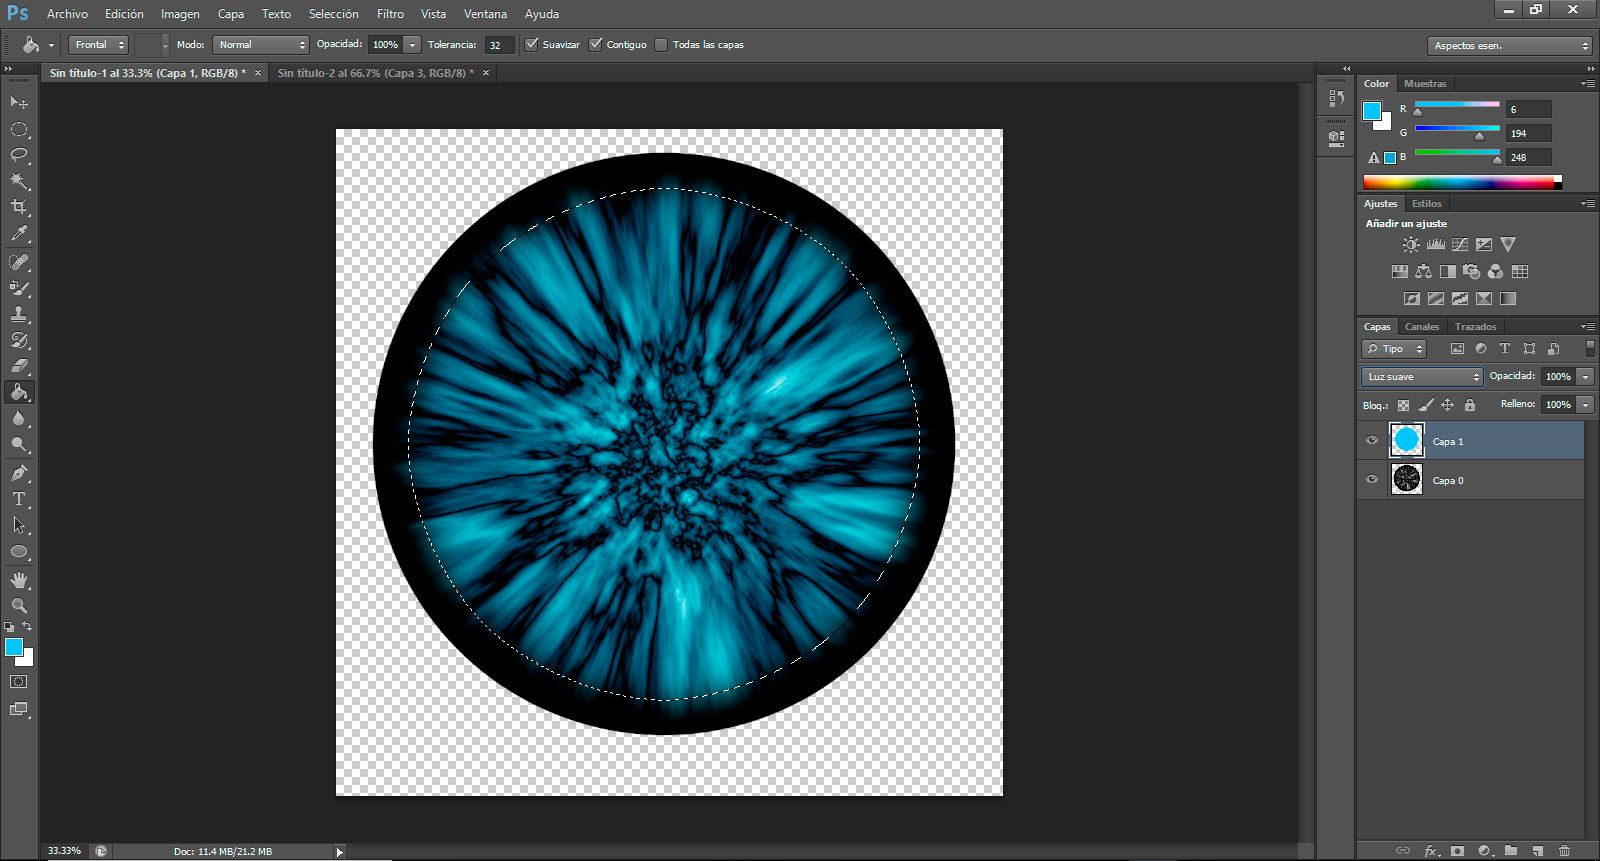Select the Horizontal Type tool
Screen dimensions: 1600x861
19,499
